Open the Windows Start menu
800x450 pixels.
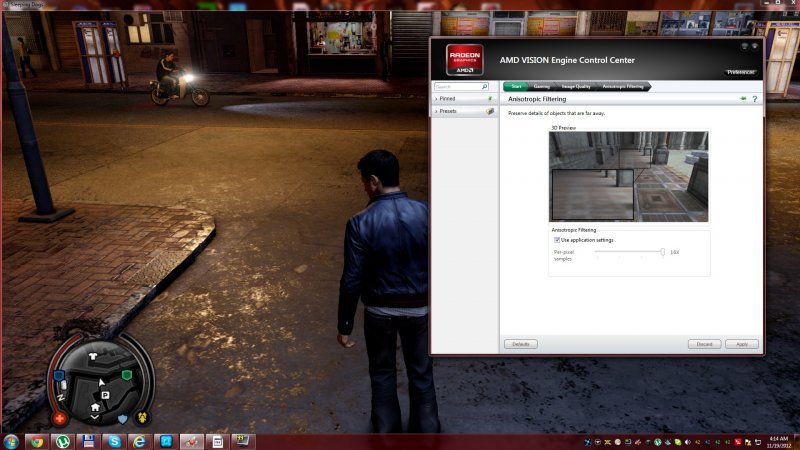pyautogui.click(x=11, y=442)
